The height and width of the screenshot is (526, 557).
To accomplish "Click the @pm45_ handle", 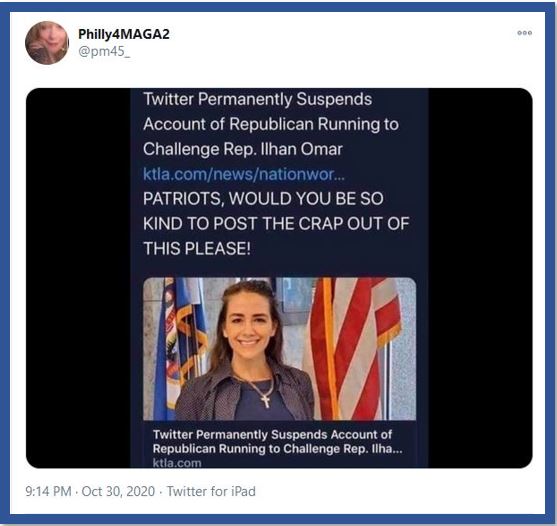I will tap(104, 52).
